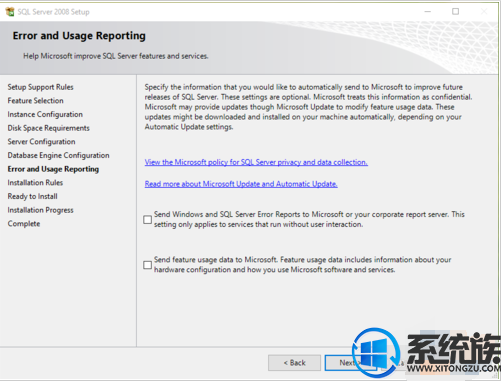Click Help Microsoft improve SQL Server subtitle
501x381 pixels.
[116, 56]
